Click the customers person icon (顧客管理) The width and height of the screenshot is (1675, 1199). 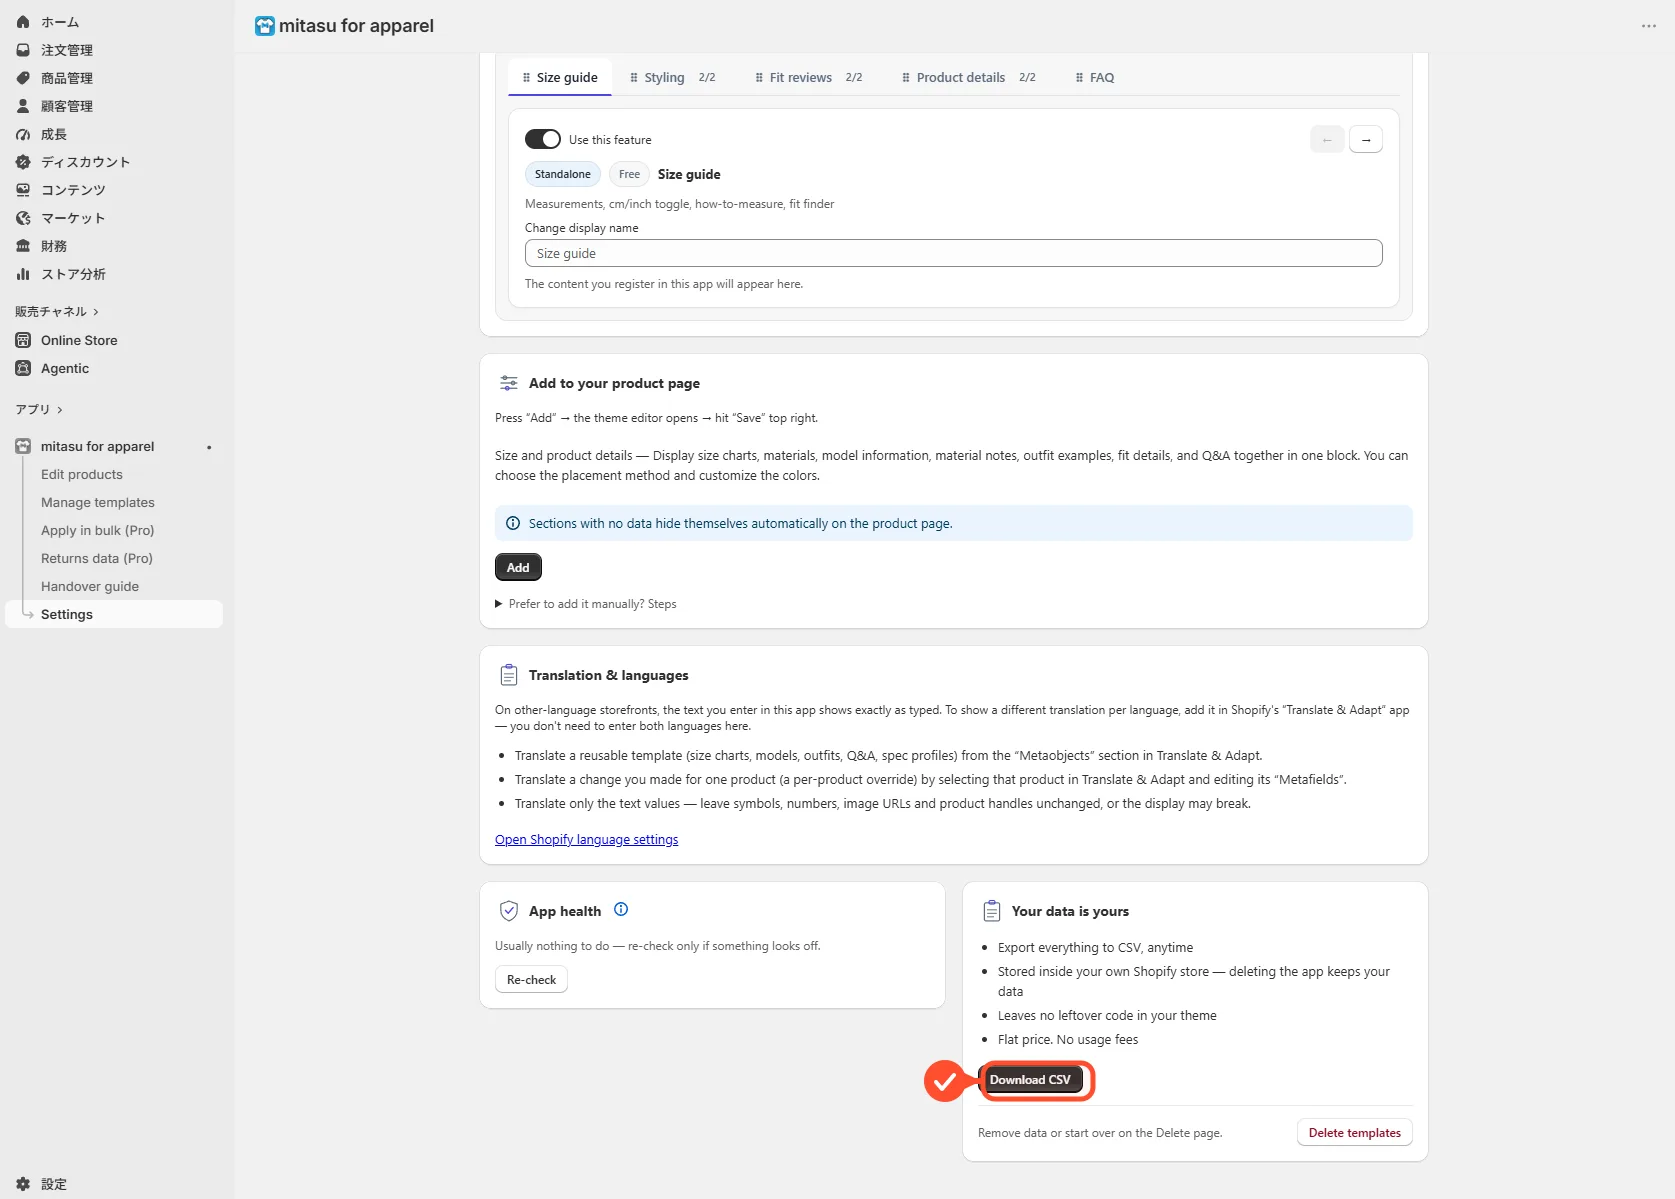coord(23,106)
